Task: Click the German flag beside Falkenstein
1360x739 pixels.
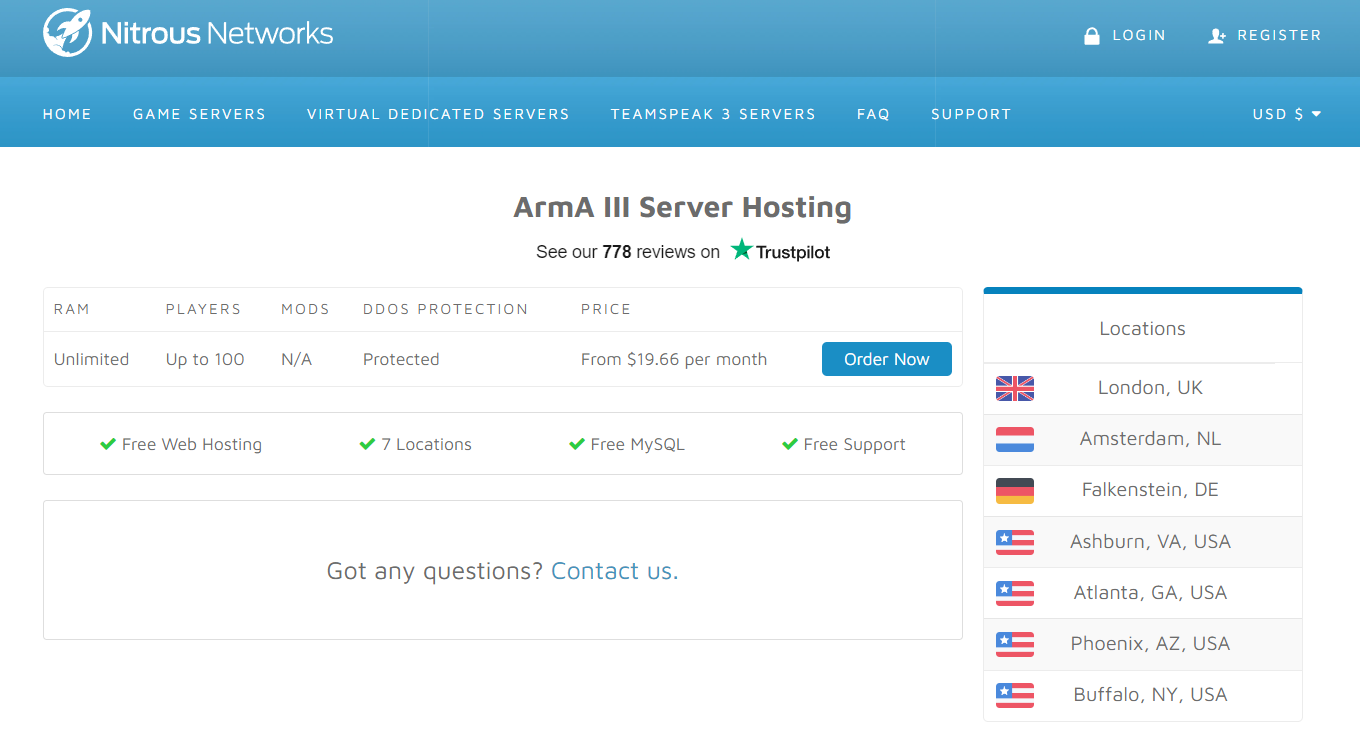Action: (1015, 491)
